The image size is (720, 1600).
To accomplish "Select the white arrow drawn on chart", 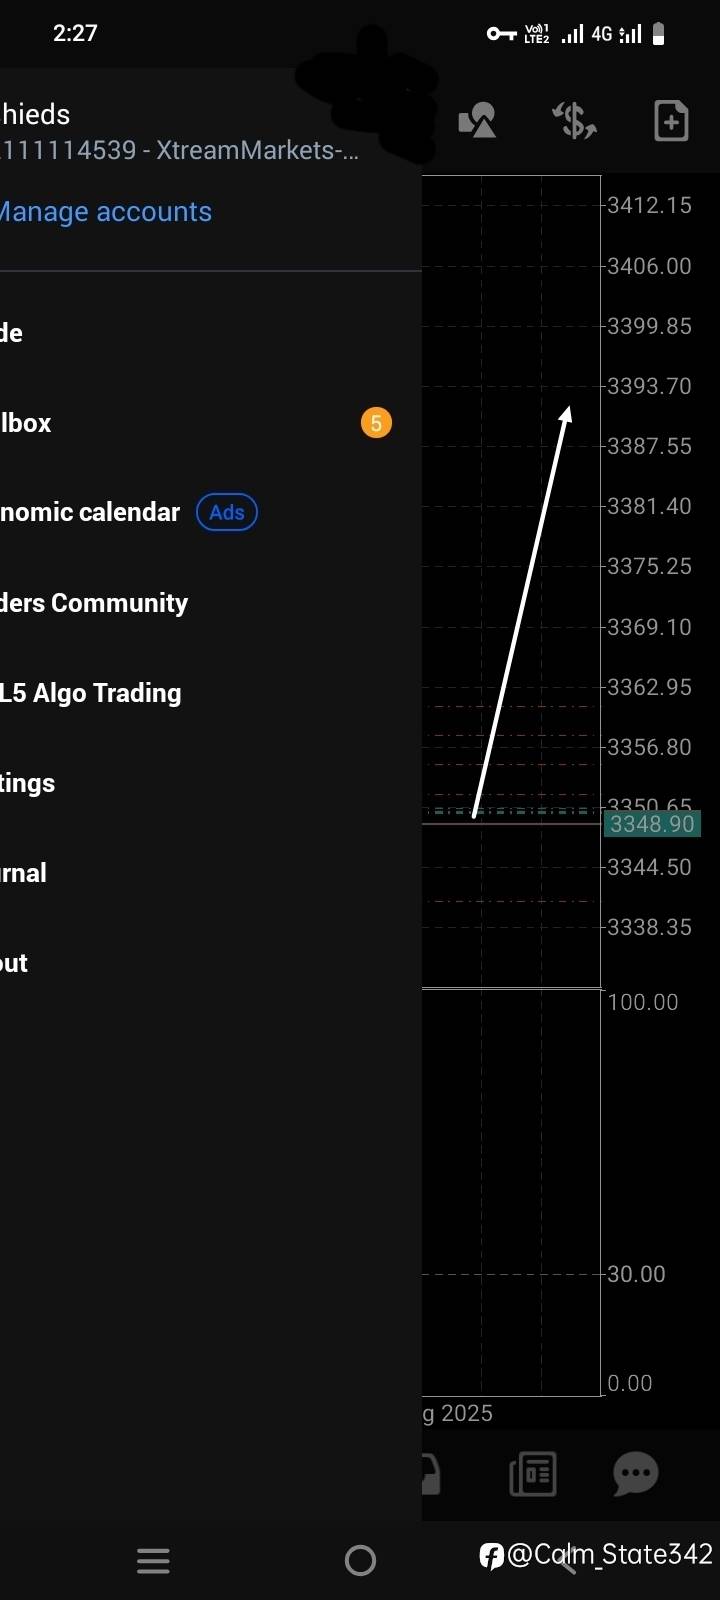I will (x=520, y=610).
